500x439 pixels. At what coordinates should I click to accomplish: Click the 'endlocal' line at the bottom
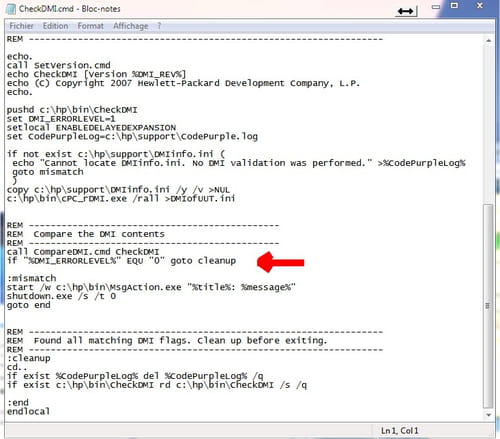pos(28,411)
